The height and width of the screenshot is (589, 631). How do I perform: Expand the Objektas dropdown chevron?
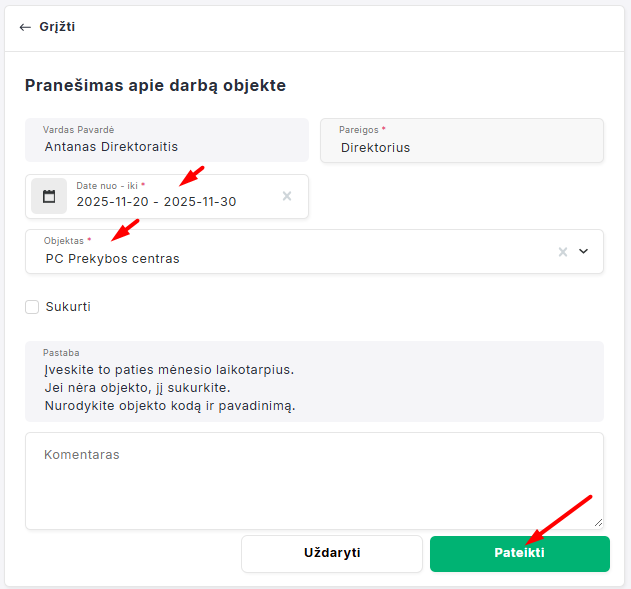pyautogui.click(x=584, y=252)
